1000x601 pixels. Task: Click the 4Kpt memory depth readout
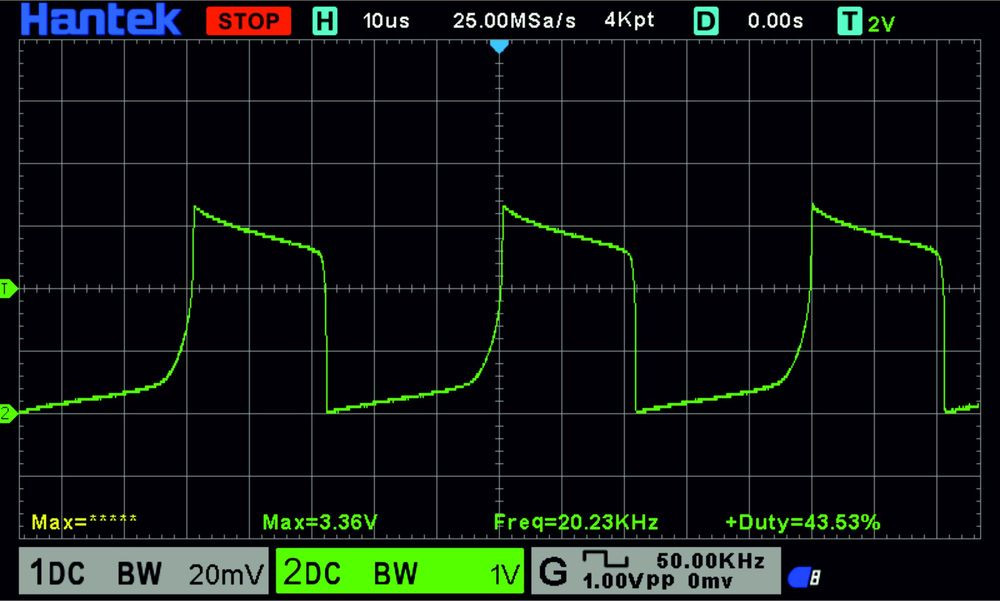[x=629, y=20]
